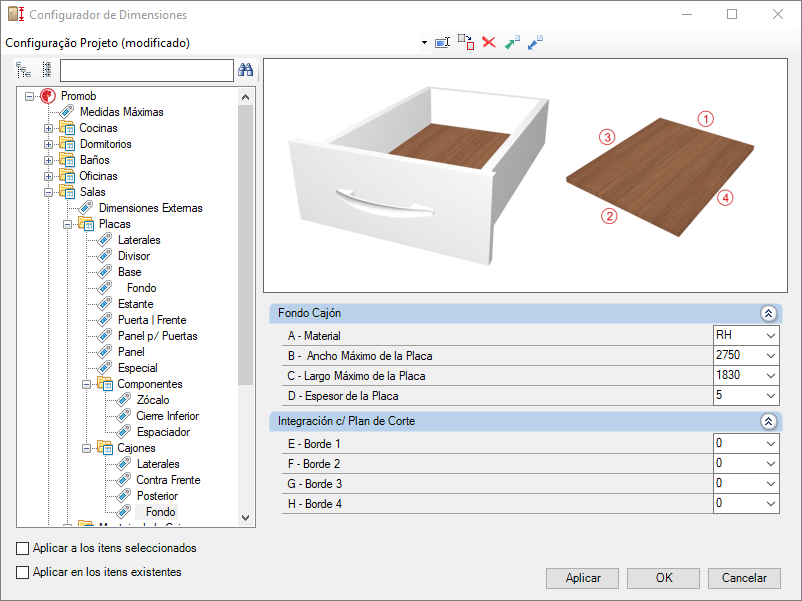Image resolution: width=802 pixels, height=601 pixels.
Task: Click tree scrollbar down arrow
Action: point(246,518)
